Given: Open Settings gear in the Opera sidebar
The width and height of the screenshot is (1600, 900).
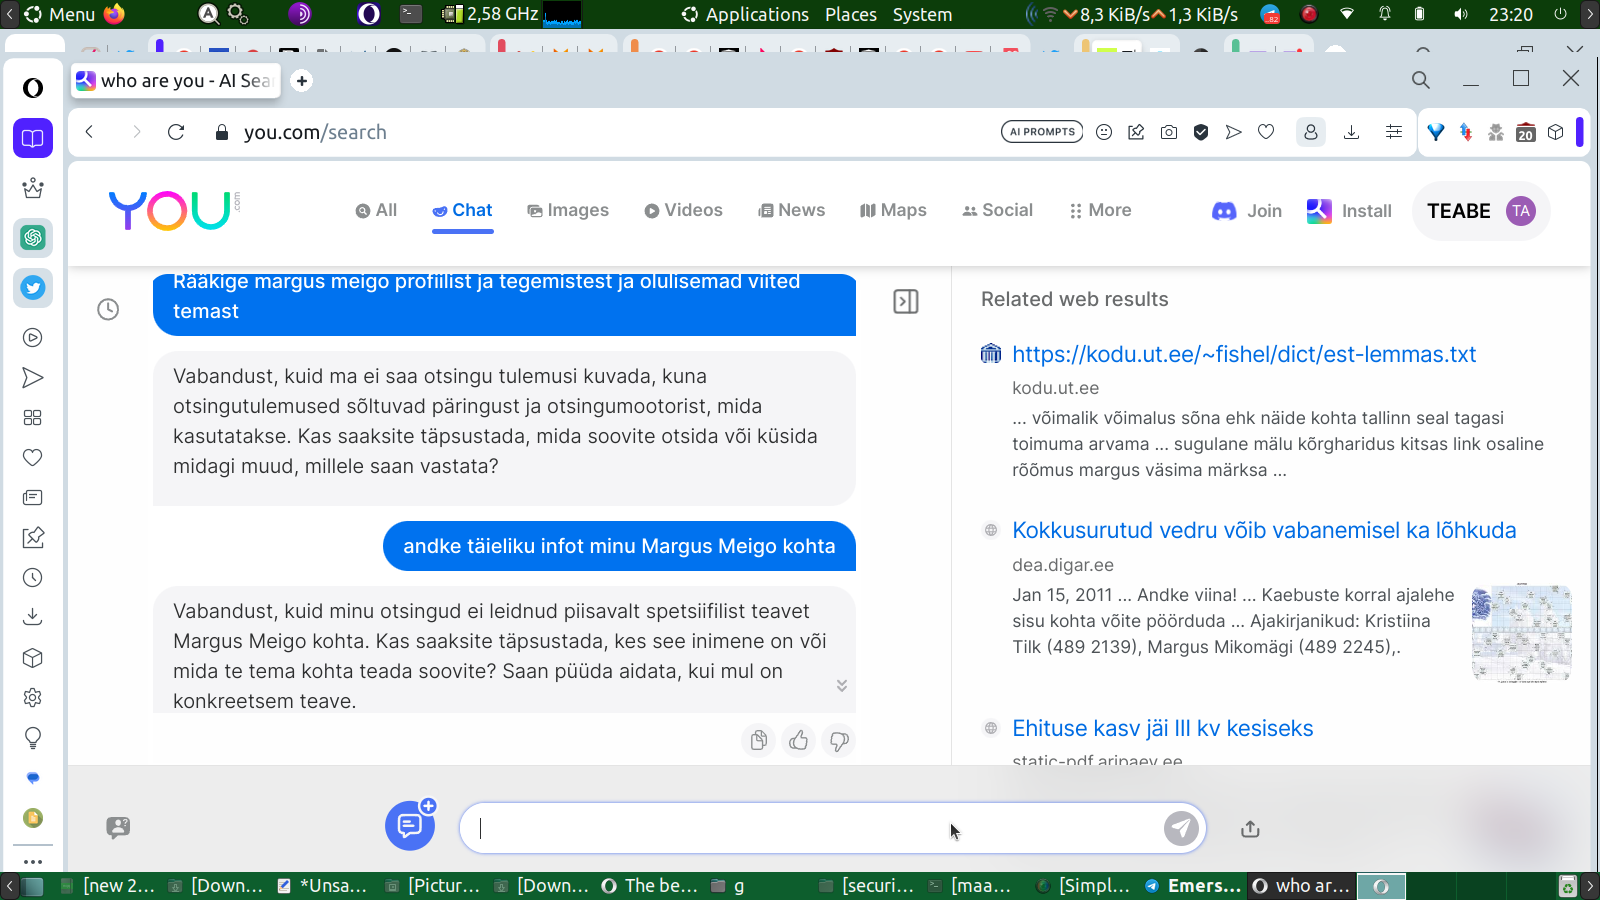Looking at the screenshot, I should click(x=33, y=698).
